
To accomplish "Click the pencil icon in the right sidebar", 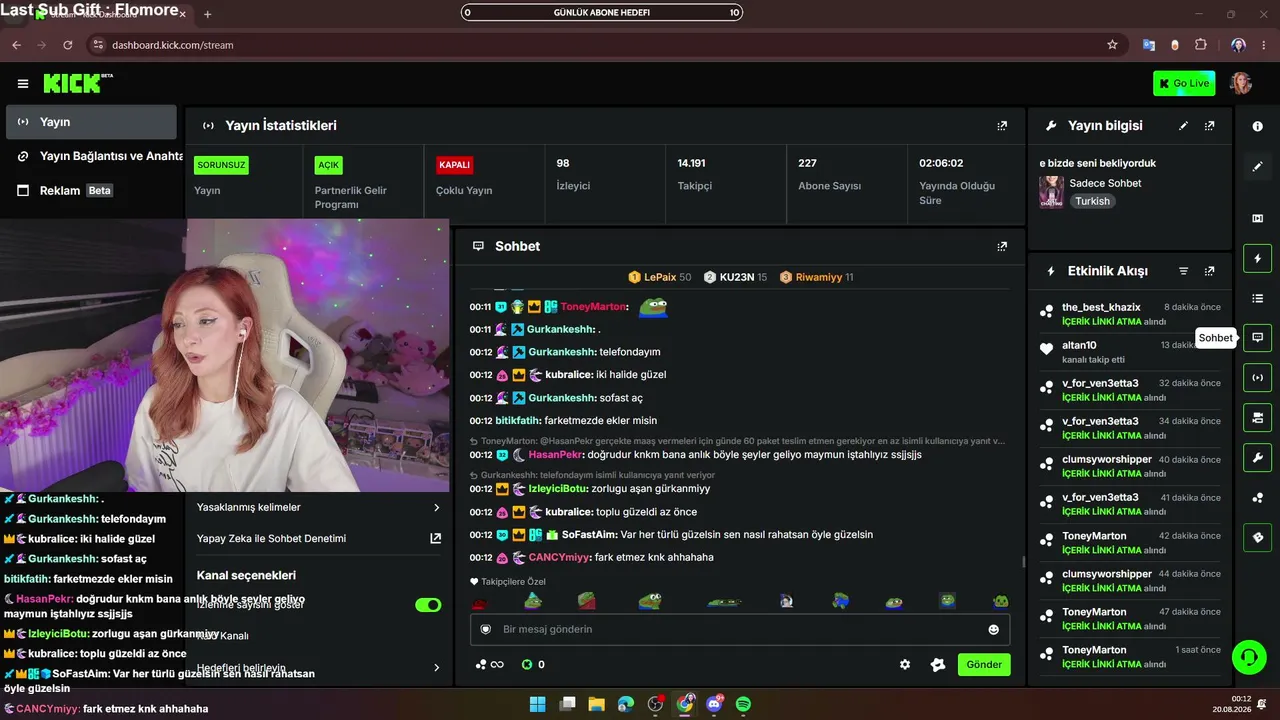I will coord(1258,167).
